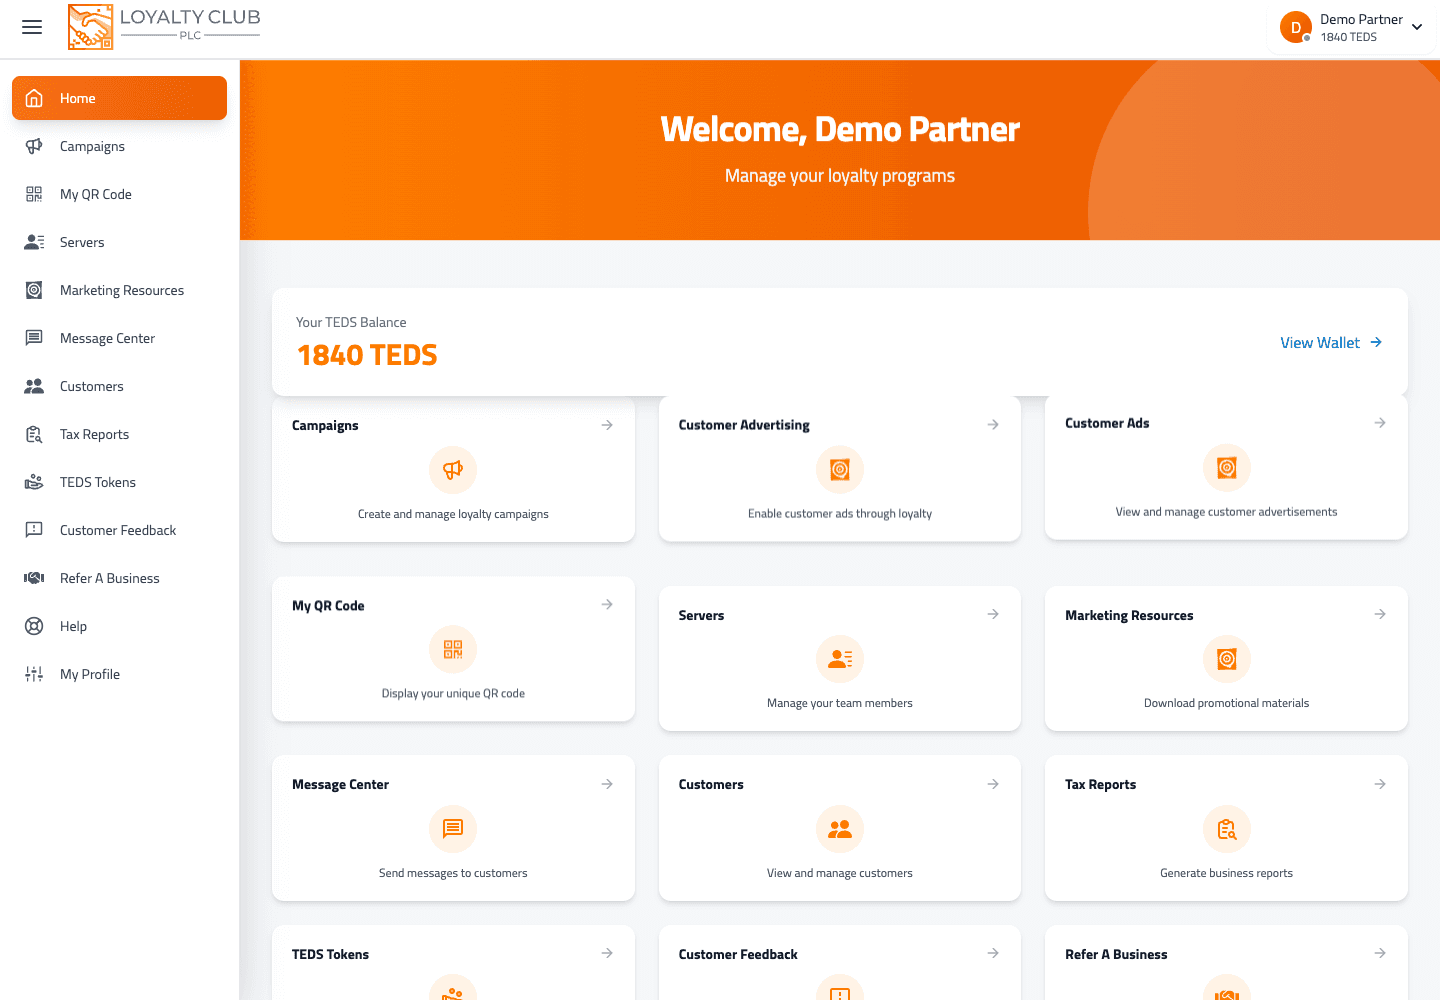Click the Customer Advertising card circle icon

[840, 470]
